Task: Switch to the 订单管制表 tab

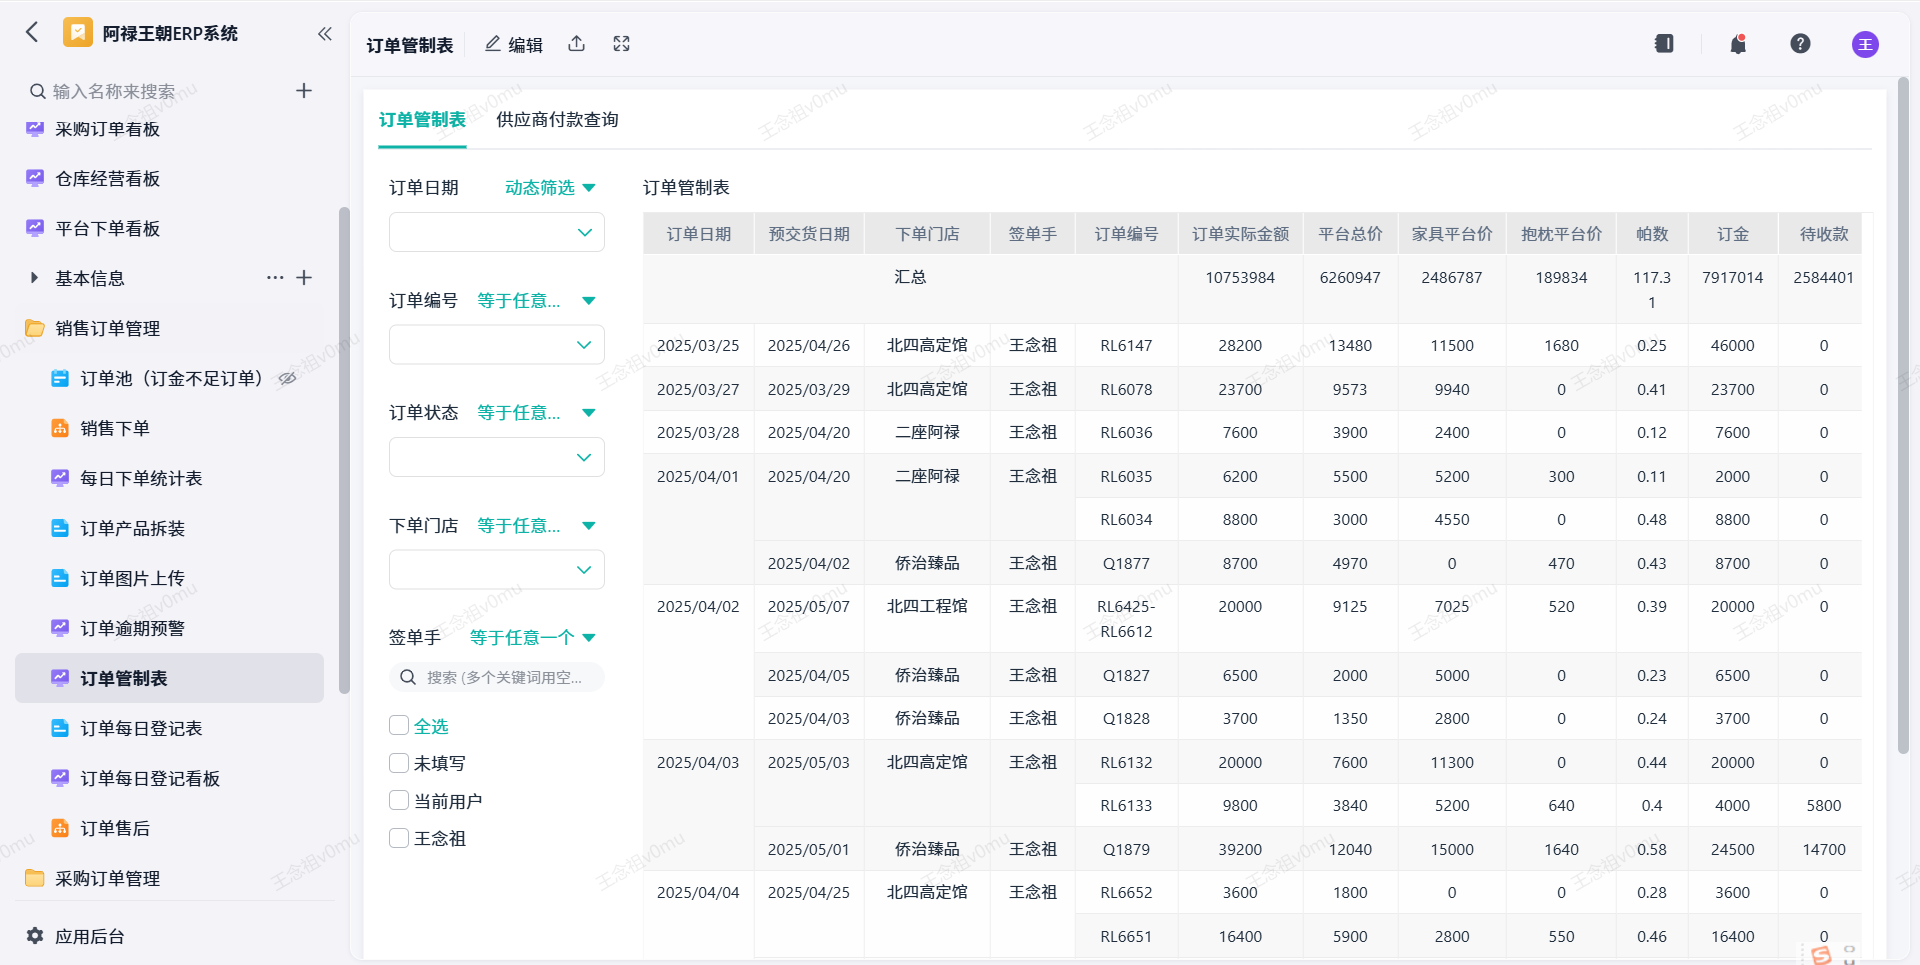Action: [x=422, y=120]
